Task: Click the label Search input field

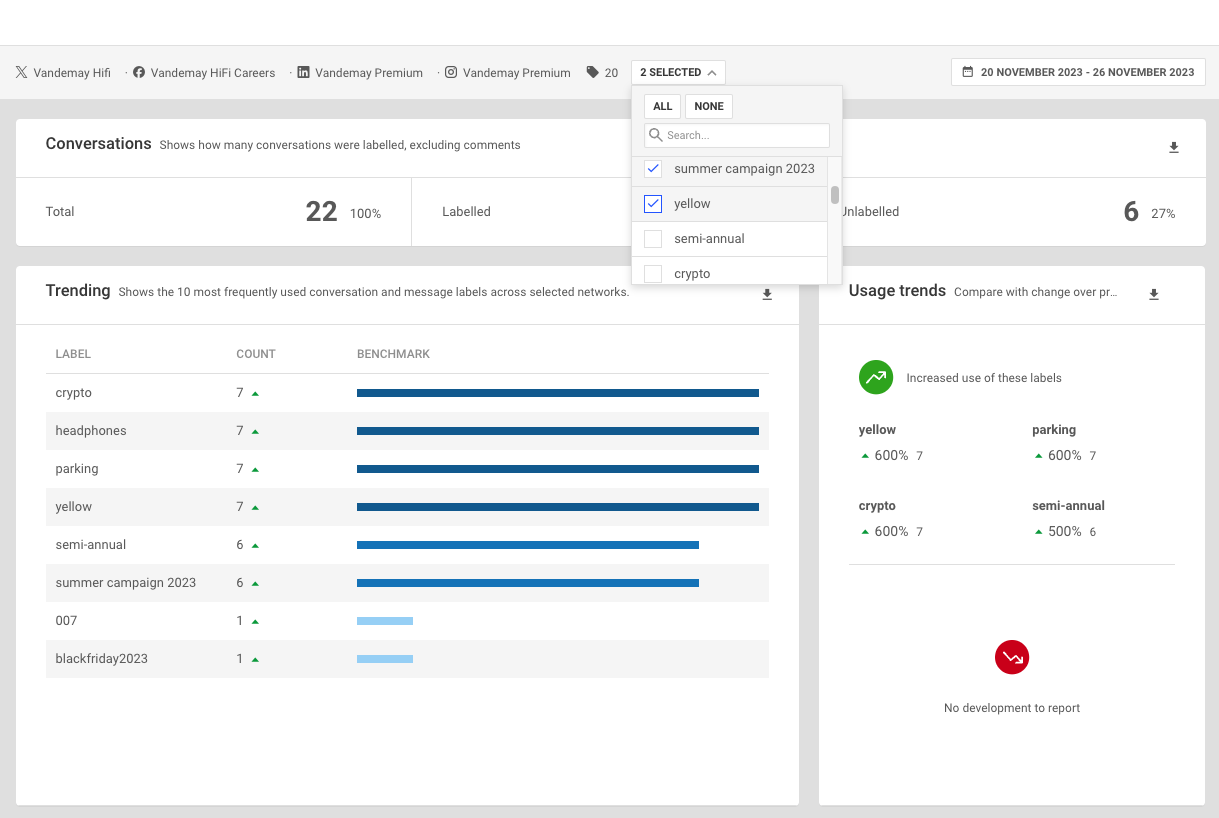Action: point(737,135)
